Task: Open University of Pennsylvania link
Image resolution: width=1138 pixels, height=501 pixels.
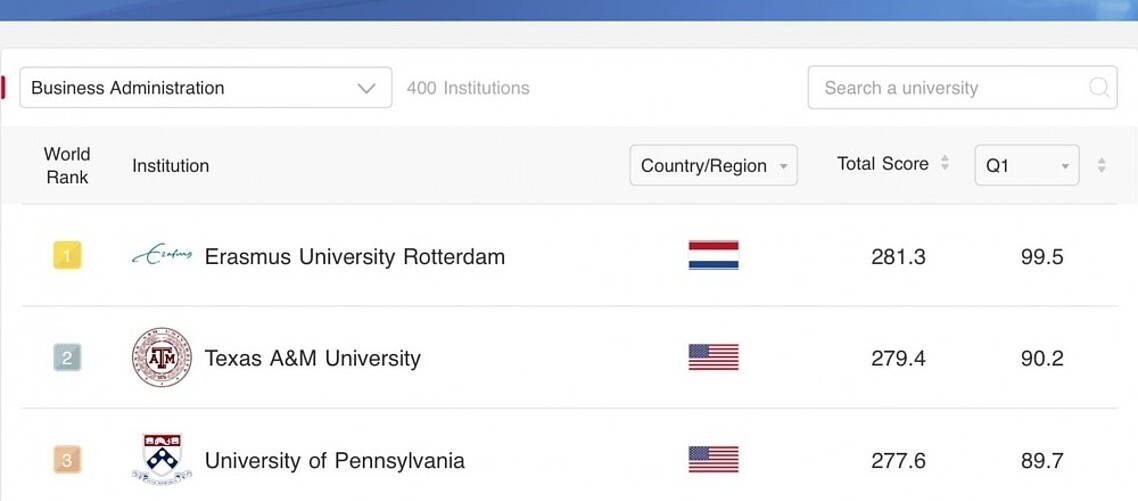Action: point(335,460)
